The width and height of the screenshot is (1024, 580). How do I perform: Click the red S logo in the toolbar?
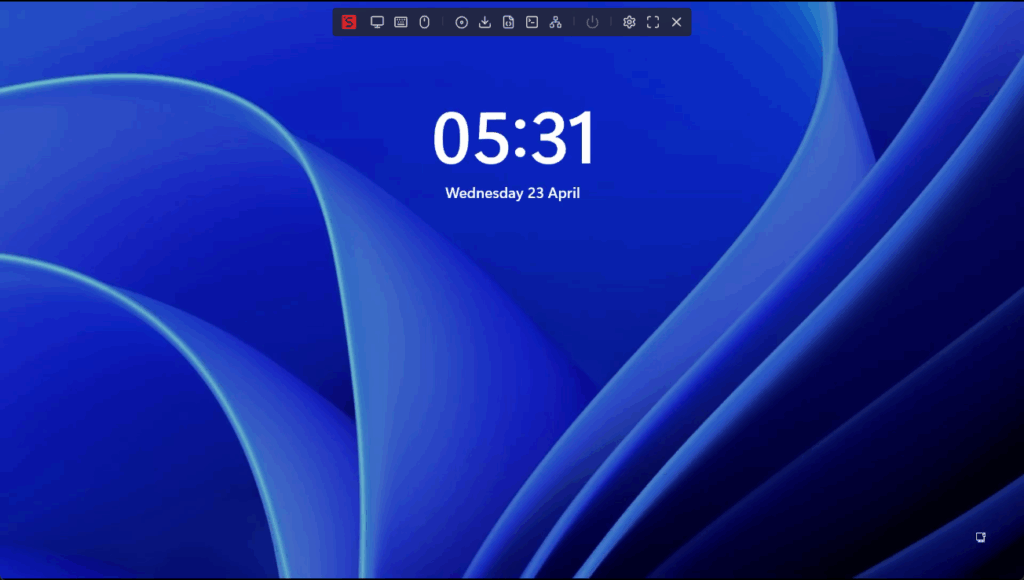(349, 22)
